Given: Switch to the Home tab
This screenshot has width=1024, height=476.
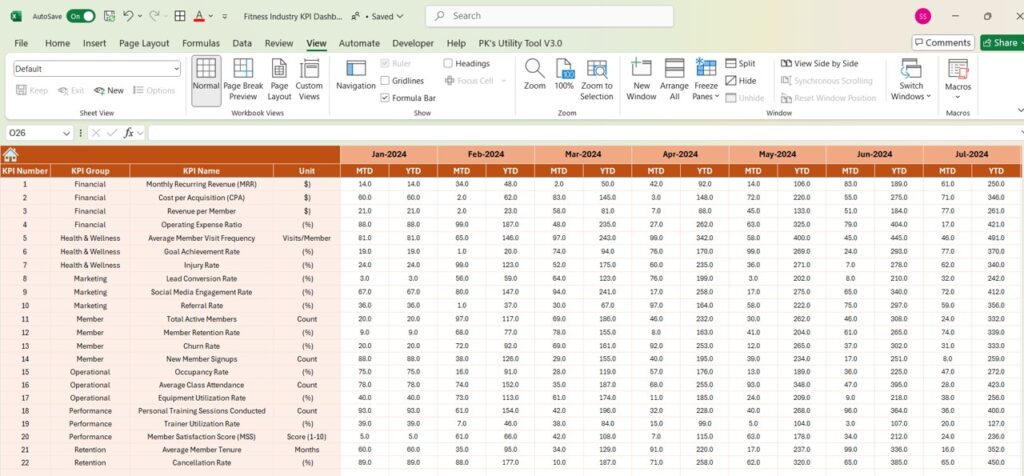Looking at the screenshot, I should click(57, 43).
